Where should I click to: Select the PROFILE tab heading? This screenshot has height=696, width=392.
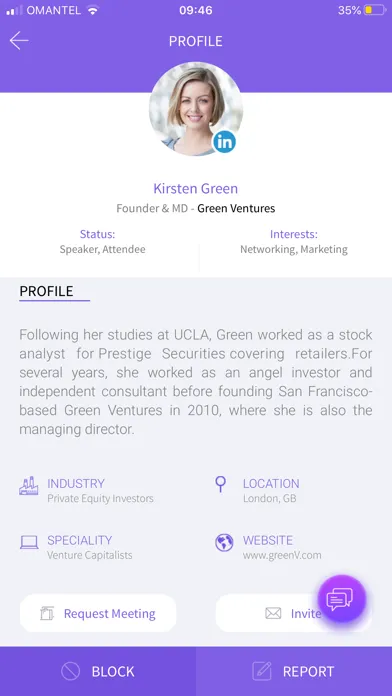pos(46,291)
